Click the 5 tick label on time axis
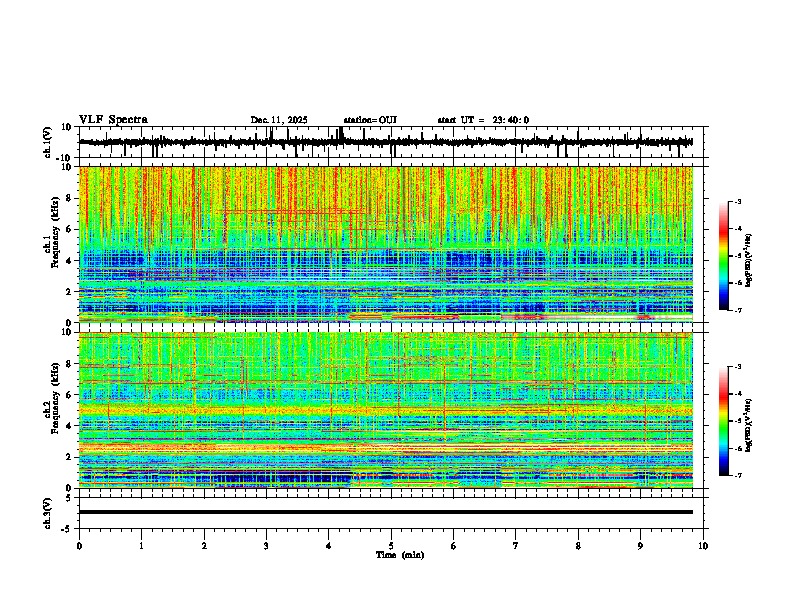The image size is (792, 612). click(x=391, y=546)
